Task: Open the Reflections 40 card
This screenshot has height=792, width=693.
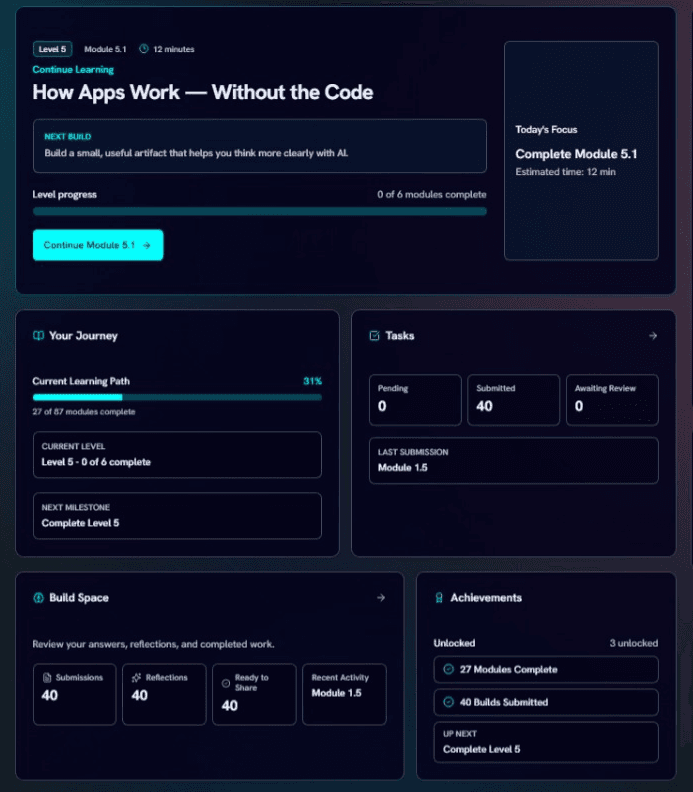Action: click(x=164, y=695)
